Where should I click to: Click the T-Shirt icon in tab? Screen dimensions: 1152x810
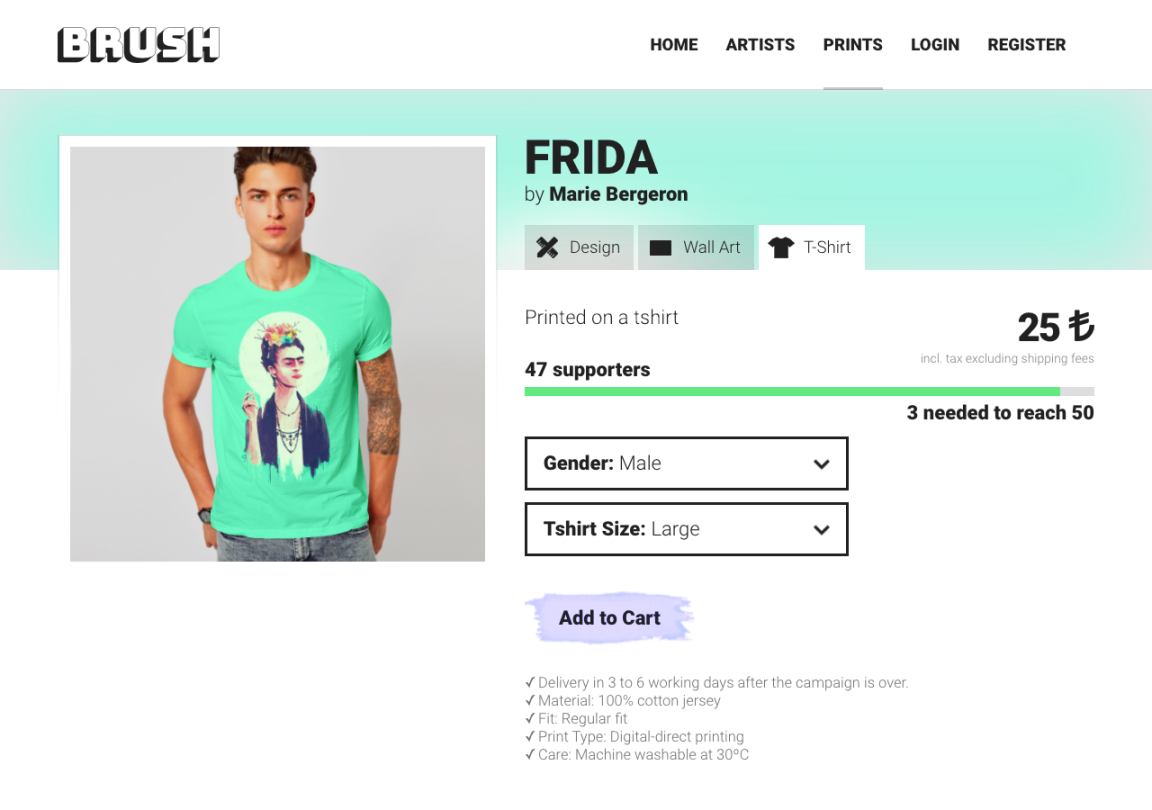tap(781, 248)
